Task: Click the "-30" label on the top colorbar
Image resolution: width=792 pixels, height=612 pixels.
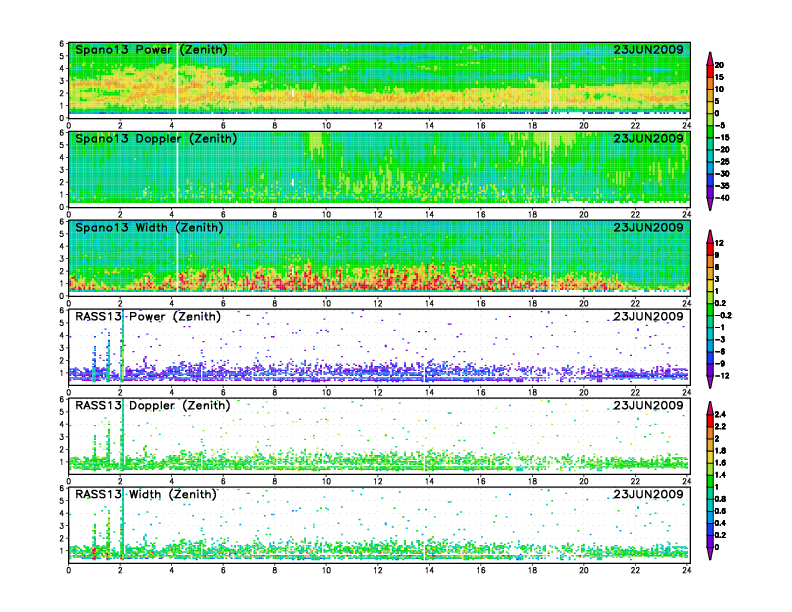Action: point(722,174)
